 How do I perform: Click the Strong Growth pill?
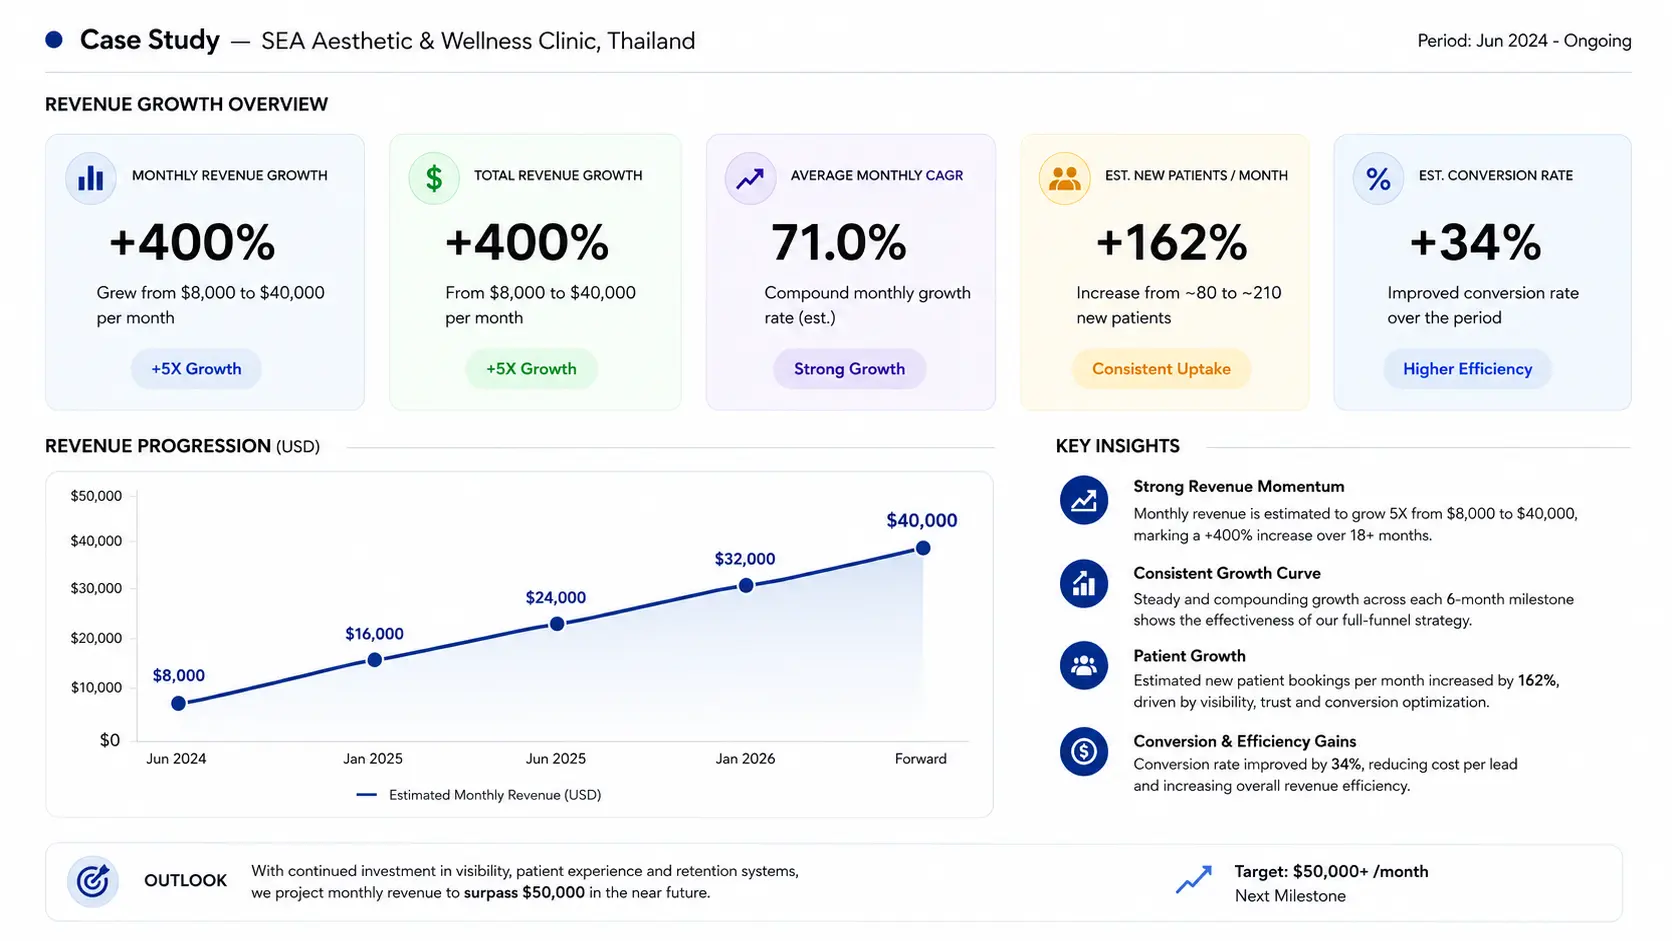pos(849,369)
